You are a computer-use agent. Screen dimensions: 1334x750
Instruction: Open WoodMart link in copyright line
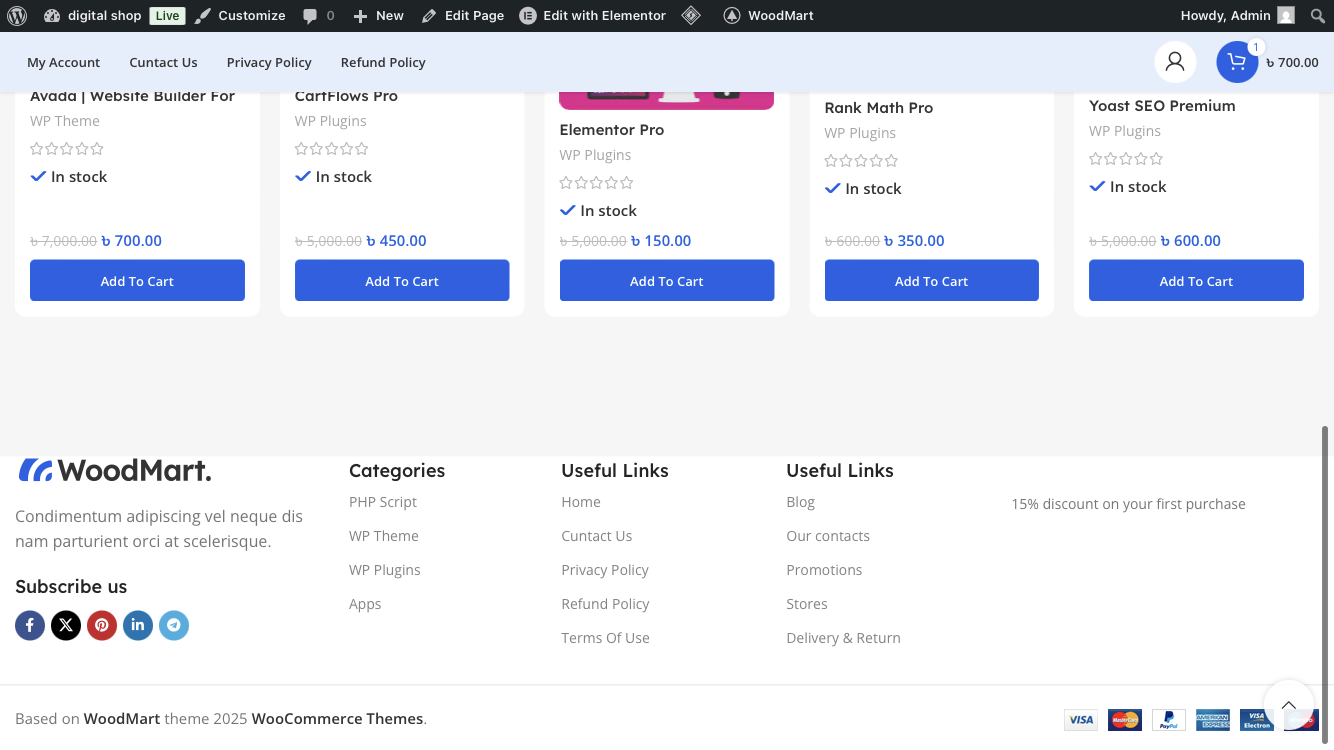point(122,719)
